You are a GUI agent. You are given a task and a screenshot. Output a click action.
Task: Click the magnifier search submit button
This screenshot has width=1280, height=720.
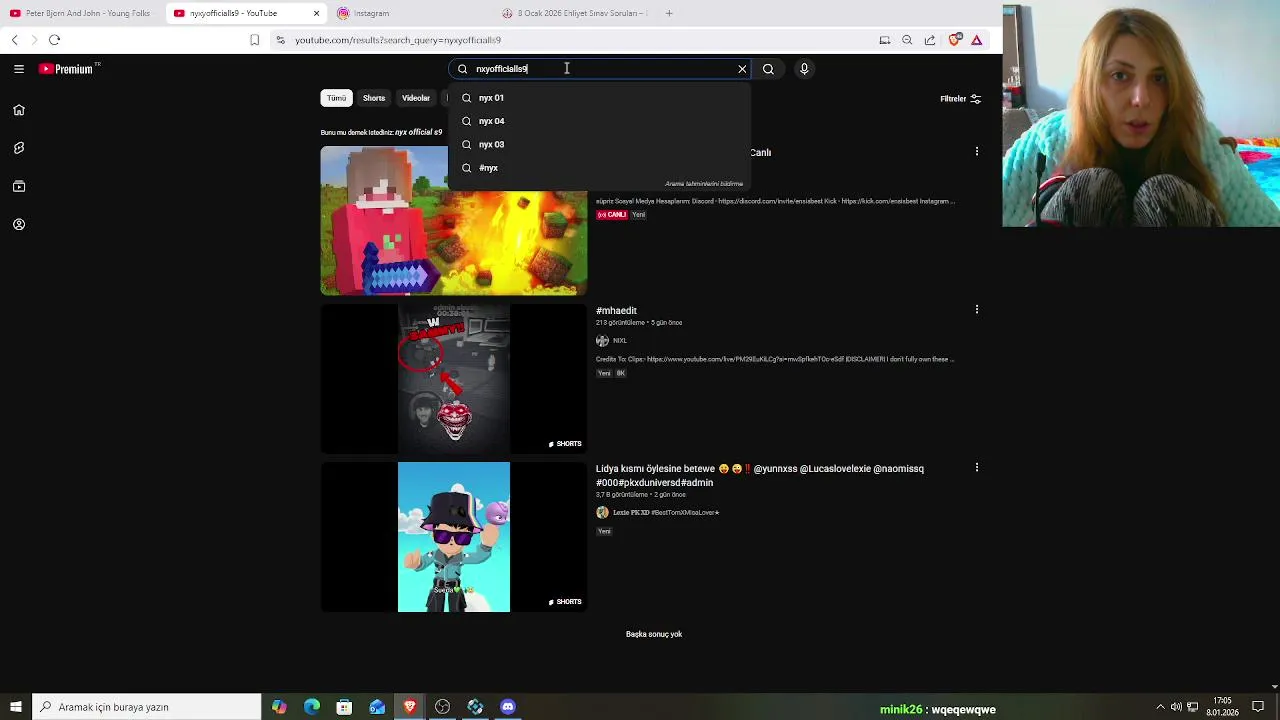coord(768,69)
